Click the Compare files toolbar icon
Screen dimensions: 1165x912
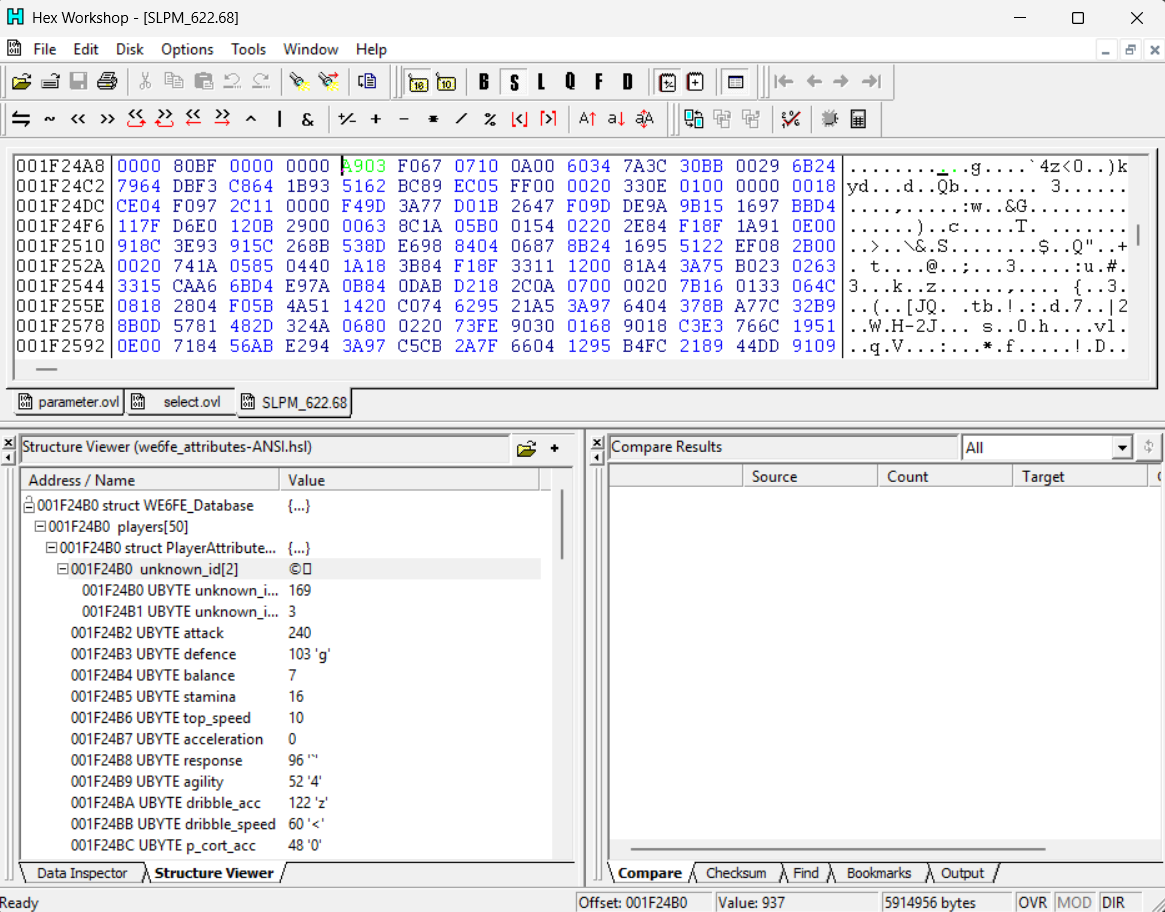[x=694, y=119]
